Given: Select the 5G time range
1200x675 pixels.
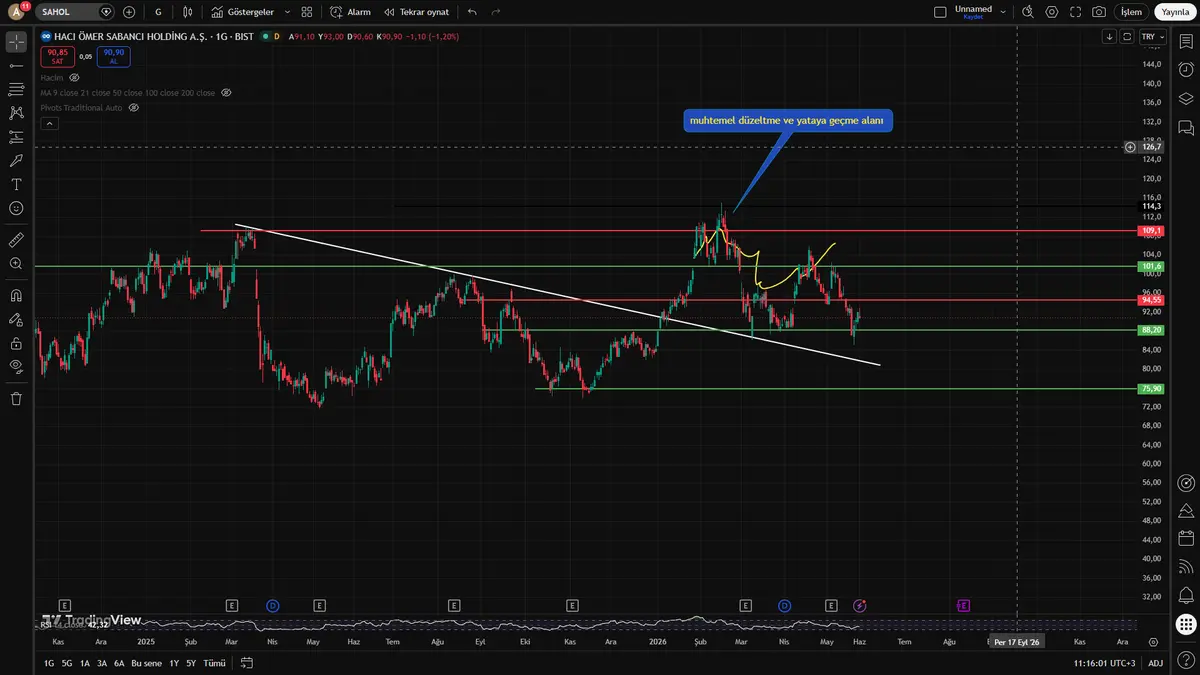Looking at the screenshot, I should coord(67,663).
